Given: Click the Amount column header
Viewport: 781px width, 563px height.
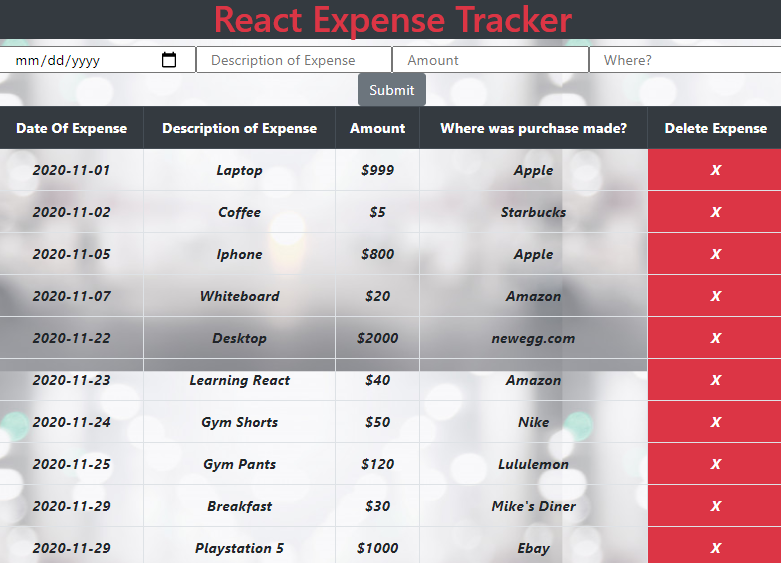Looking at the screenshot, I should point(377,128).
